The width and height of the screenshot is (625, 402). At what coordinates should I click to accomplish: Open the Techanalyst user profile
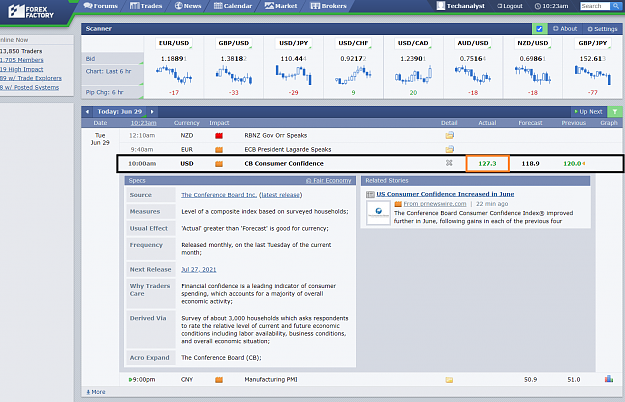point(461,6)
